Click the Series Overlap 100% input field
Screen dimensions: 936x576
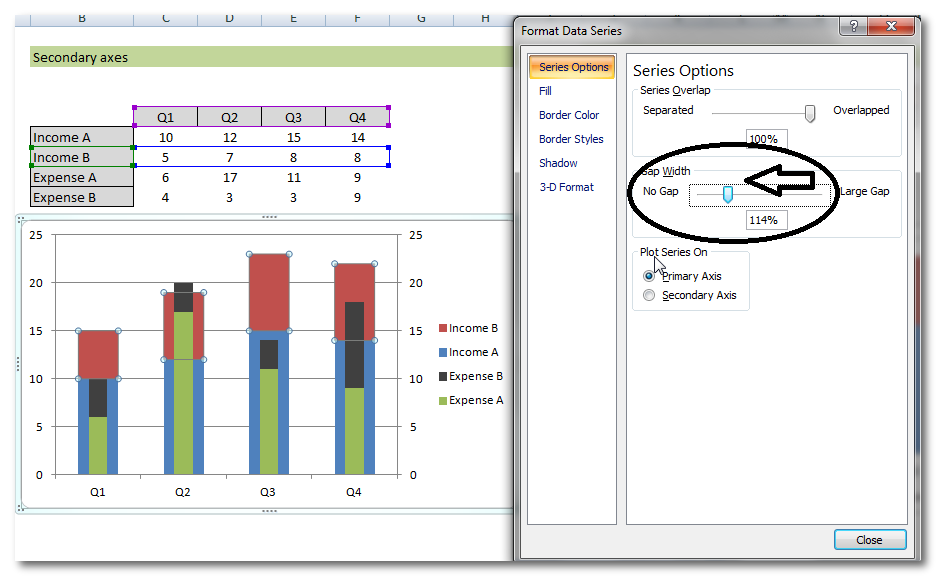767,139
